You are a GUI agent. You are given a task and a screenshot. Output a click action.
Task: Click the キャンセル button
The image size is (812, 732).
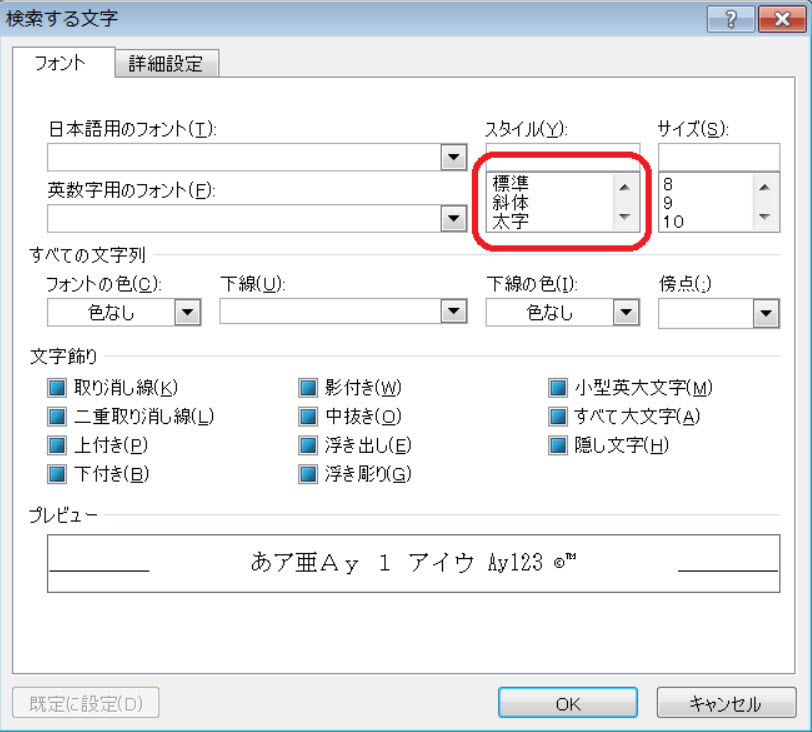coord(726,703)
